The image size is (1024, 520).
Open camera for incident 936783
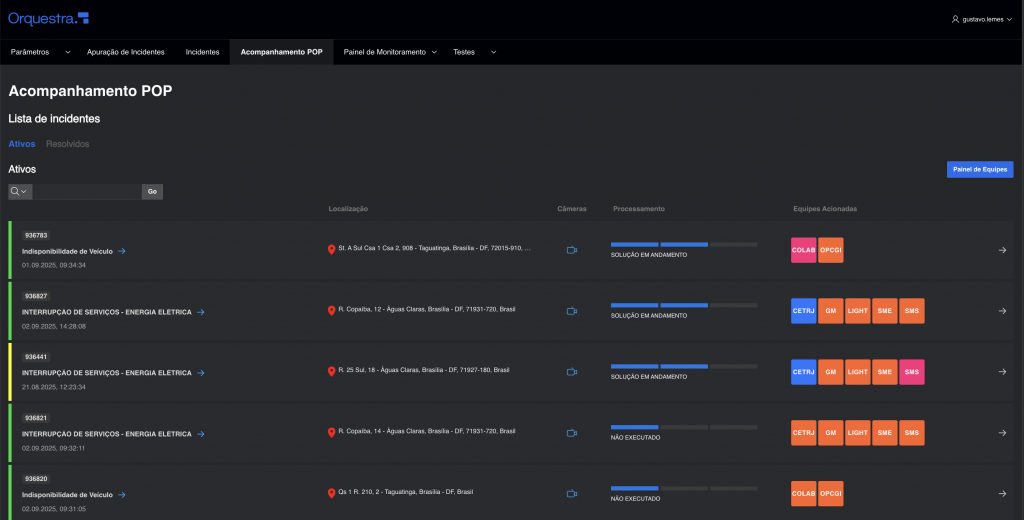572,250
